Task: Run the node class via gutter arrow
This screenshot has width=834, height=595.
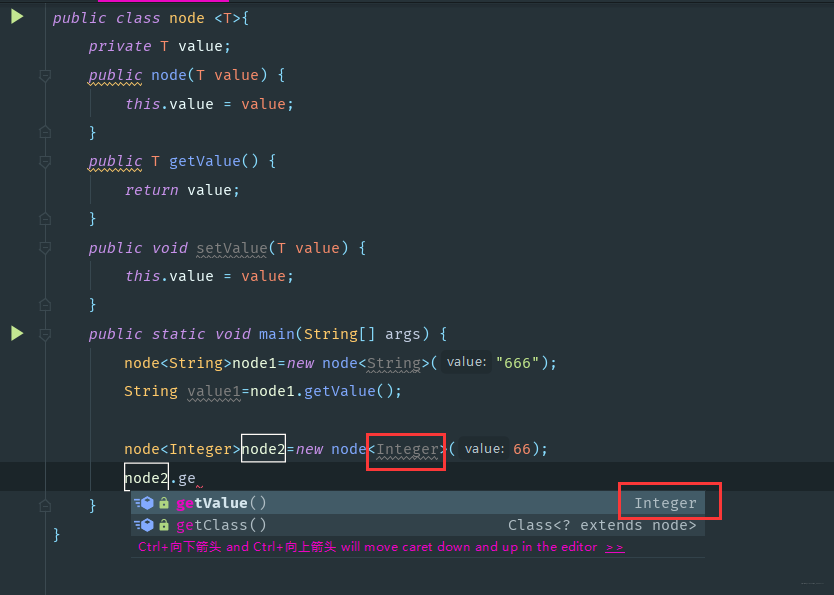Action: coord(17,17)
